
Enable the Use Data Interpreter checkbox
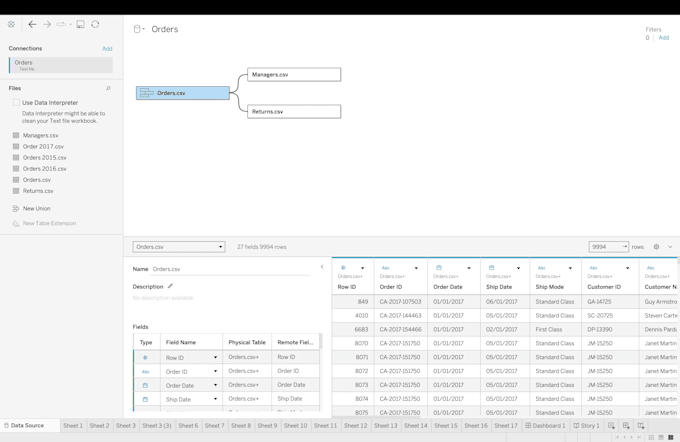pos(16,102)
